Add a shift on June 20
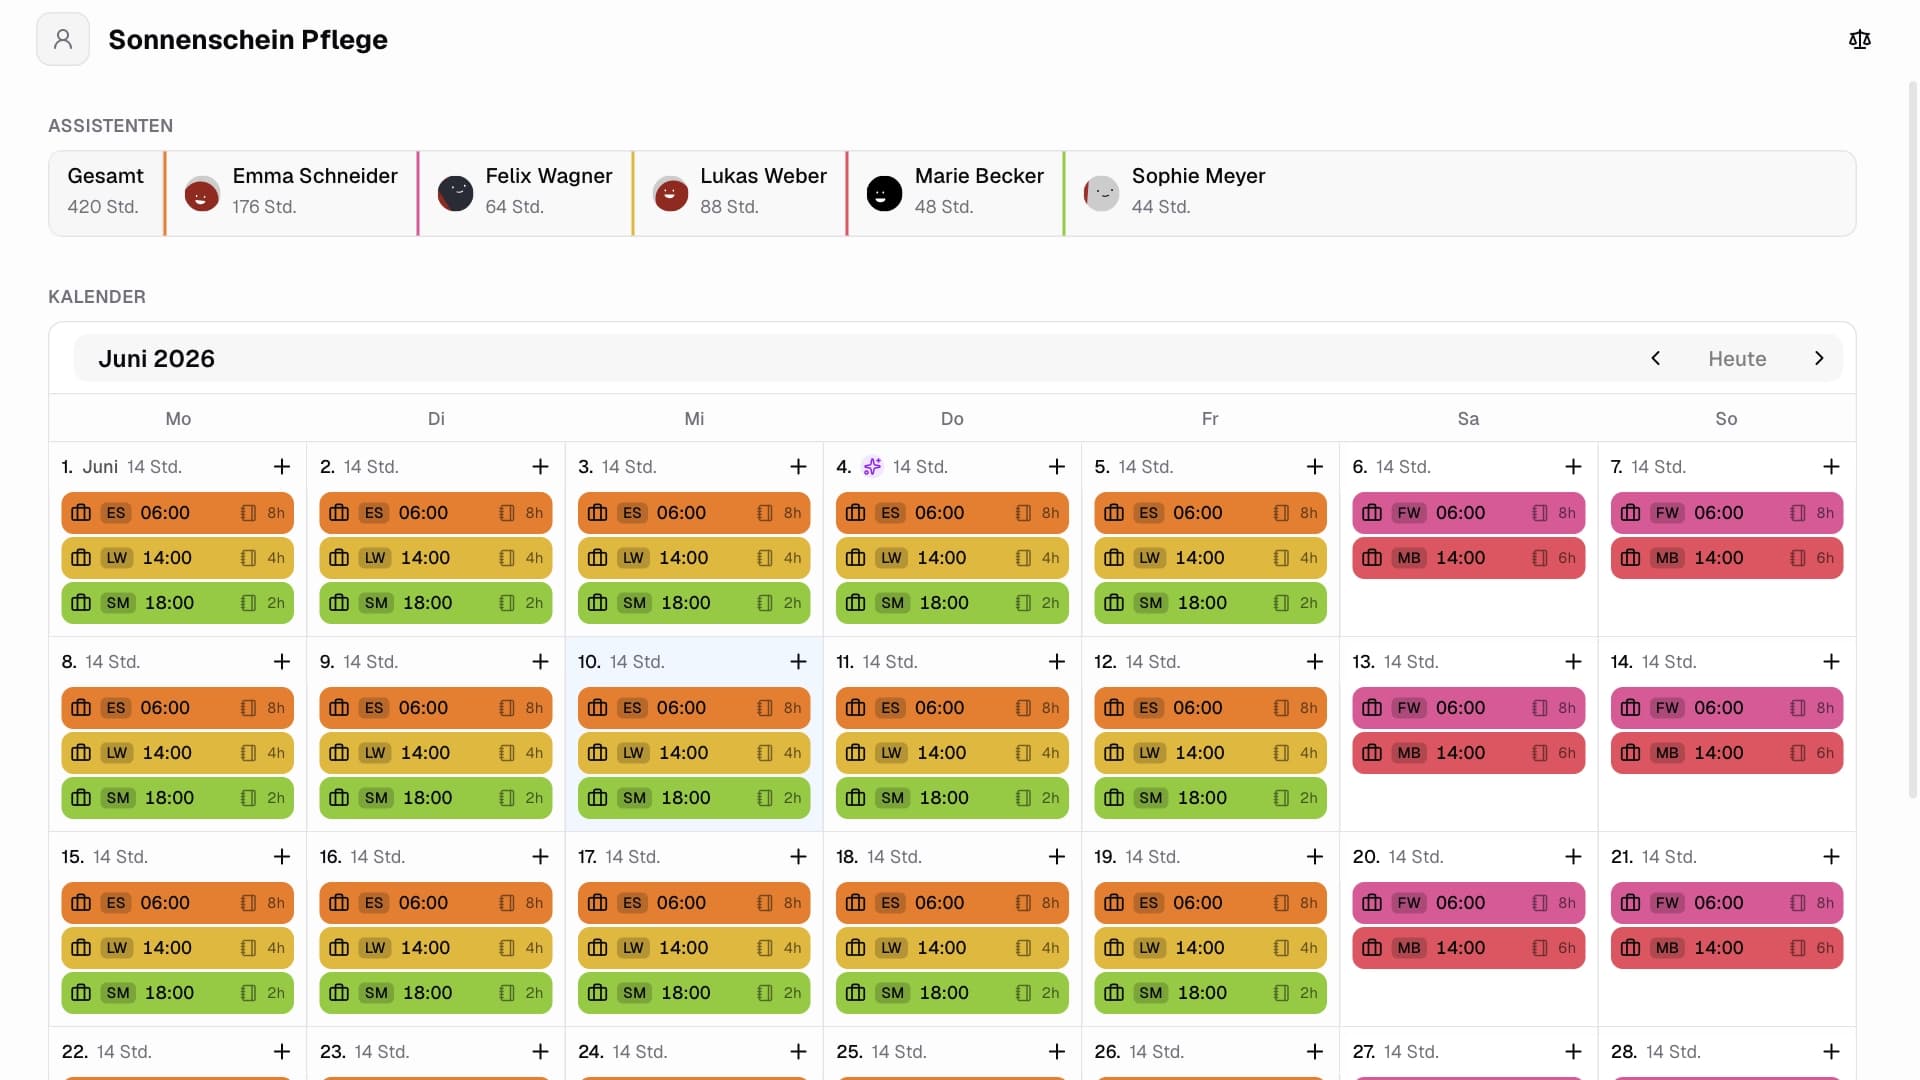The height and width of the screenshot is (1080, 1920). coord(1573,857)
